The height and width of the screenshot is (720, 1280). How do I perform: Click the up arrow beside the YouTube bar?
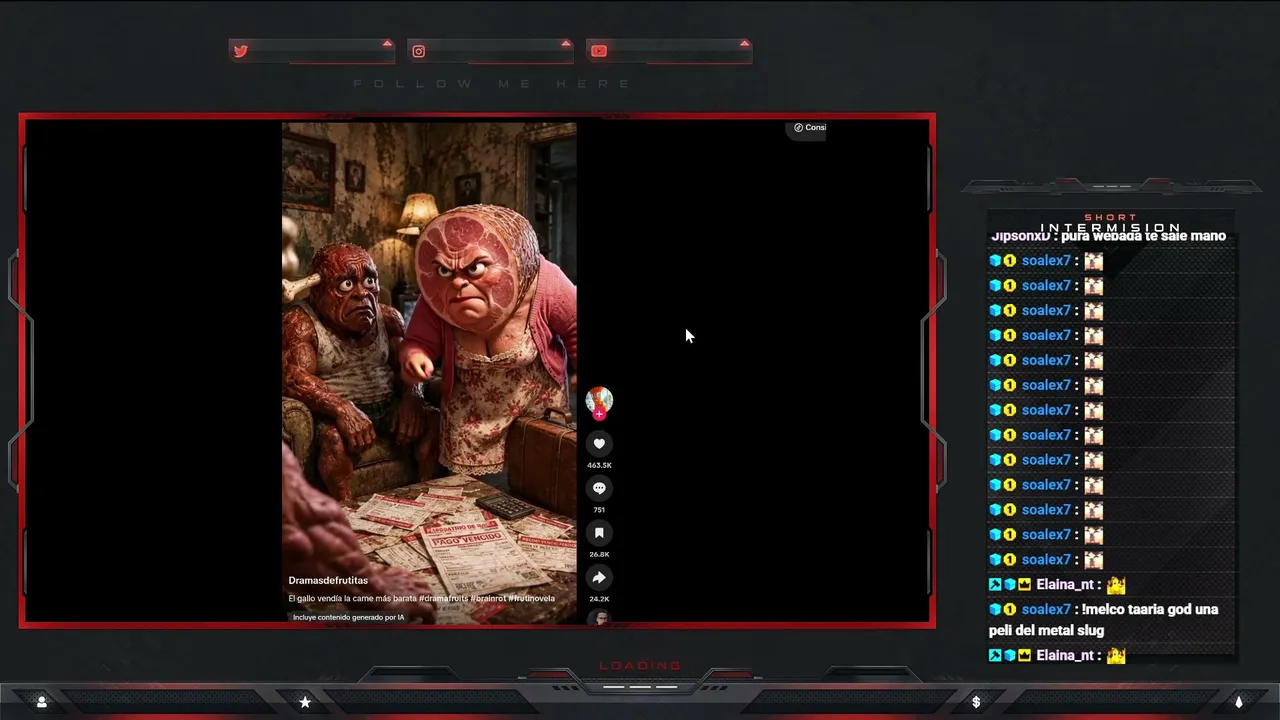tap(744, 44)
